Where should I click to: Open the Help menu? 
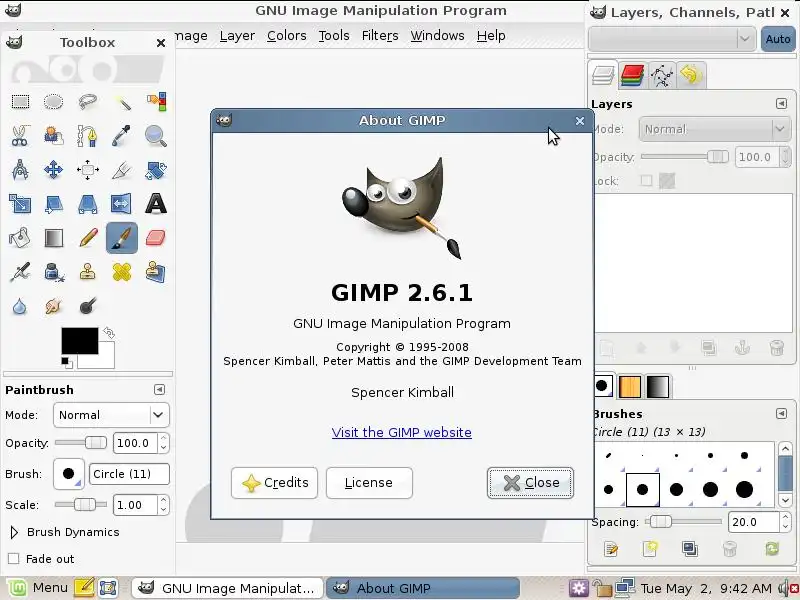pos(491,36)
